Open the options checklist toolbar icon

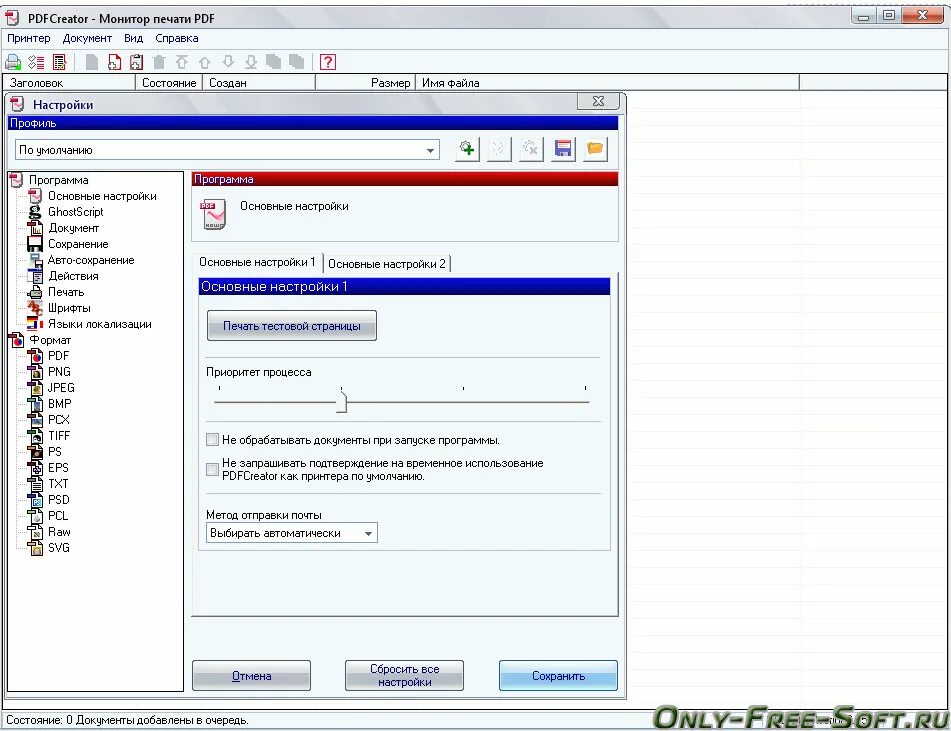click(x=36, y=62)
